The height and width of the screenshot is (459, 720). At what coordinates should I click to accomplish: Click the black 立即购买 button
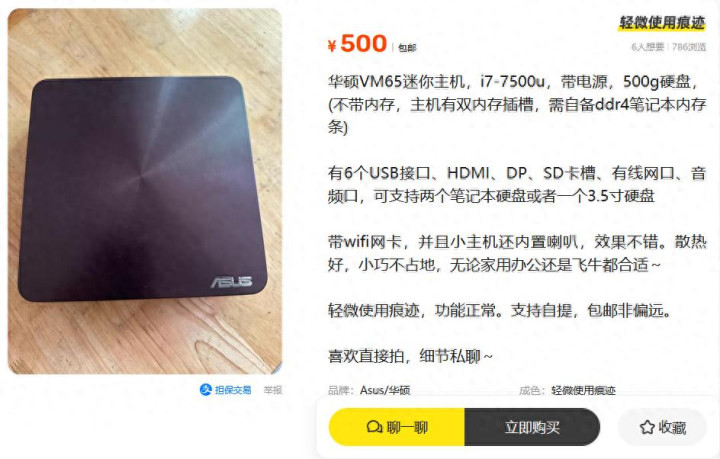[532, 427]
